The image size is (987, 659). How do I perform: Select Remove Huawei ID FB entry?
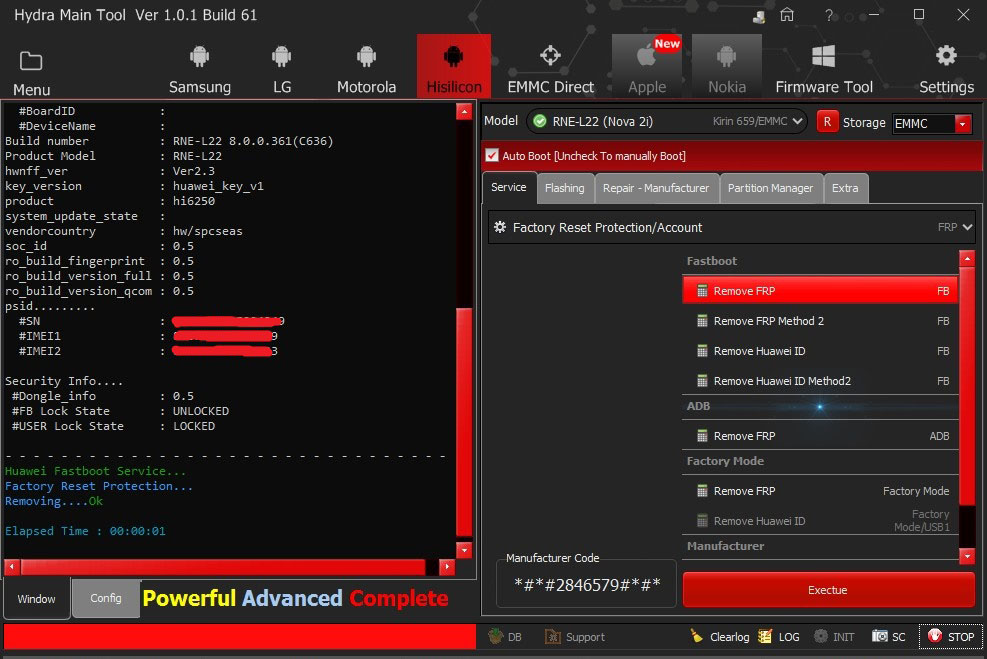[820, 351]
